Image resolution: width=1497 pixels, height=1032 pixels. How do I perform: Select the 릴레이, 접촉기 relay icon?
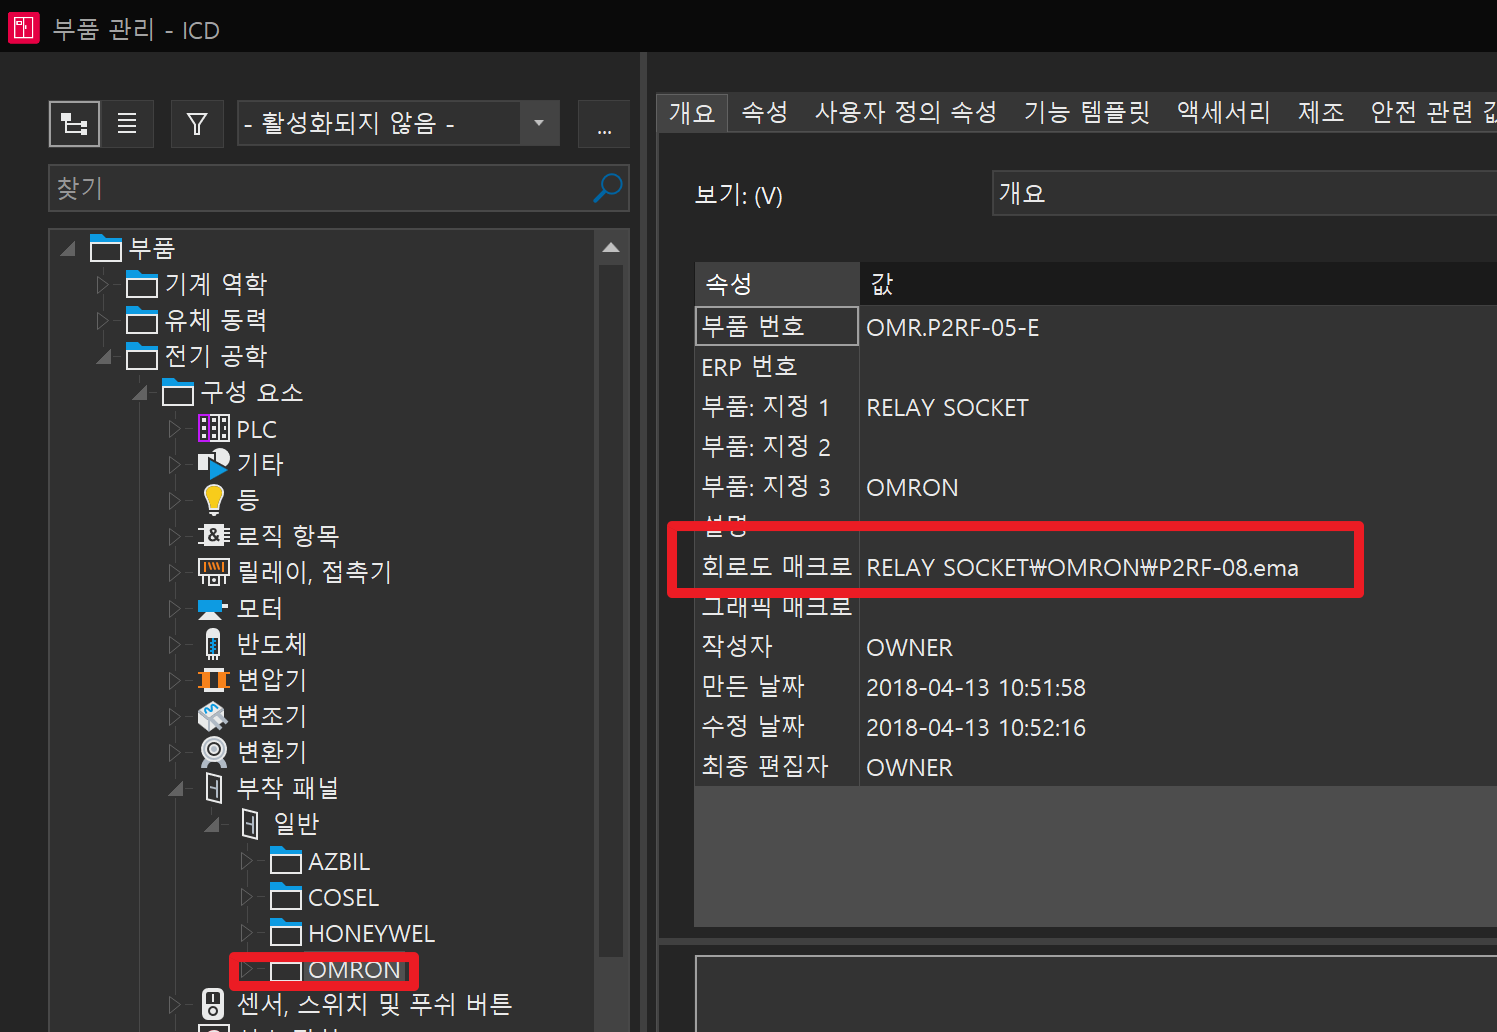click(213, 571)
